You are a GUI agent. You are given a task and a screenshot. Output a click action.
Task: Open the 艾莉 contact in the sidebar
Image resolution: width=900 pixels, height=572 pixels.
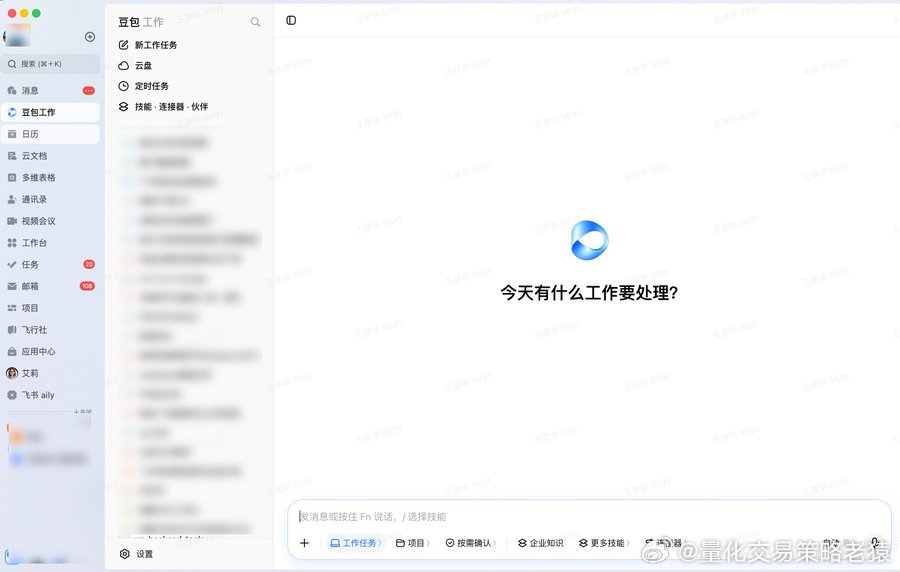click(51, 373)
